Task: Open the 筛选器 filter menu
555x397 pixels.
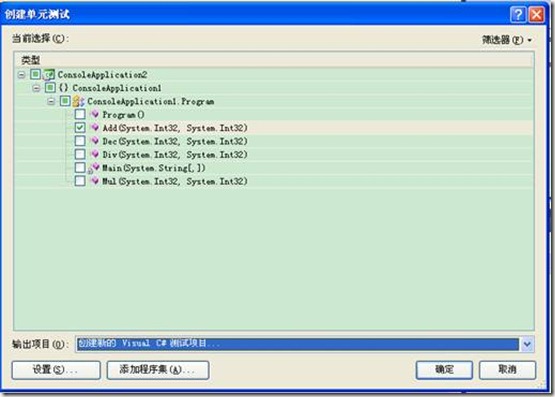Action: (507, 40)
